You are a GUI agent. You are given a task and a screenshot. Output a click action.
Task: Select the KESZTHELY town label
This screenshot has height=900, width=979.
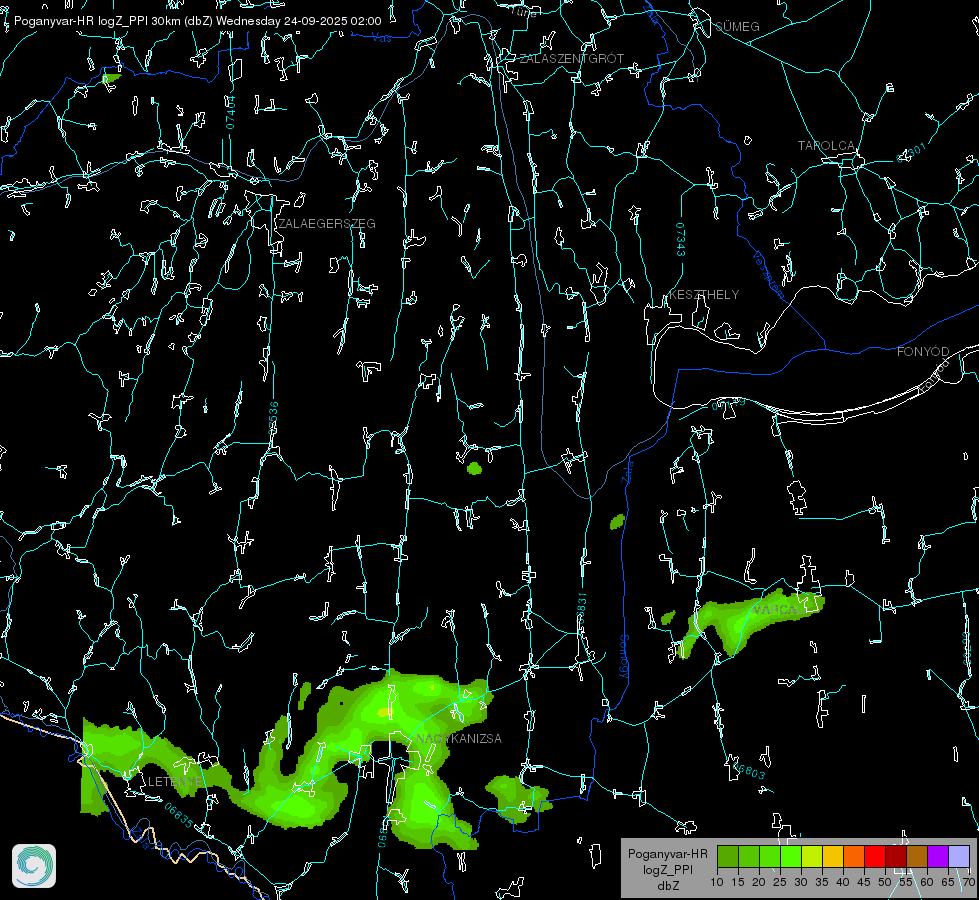coord(704,295)
